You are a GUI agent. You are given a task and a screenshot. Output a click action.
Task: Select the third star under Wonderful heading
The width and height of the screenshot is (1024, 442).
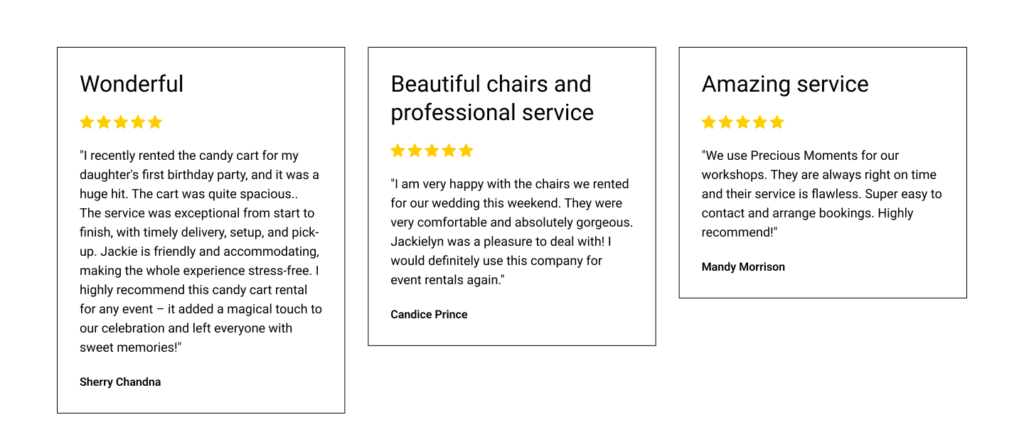pos(121,122)
